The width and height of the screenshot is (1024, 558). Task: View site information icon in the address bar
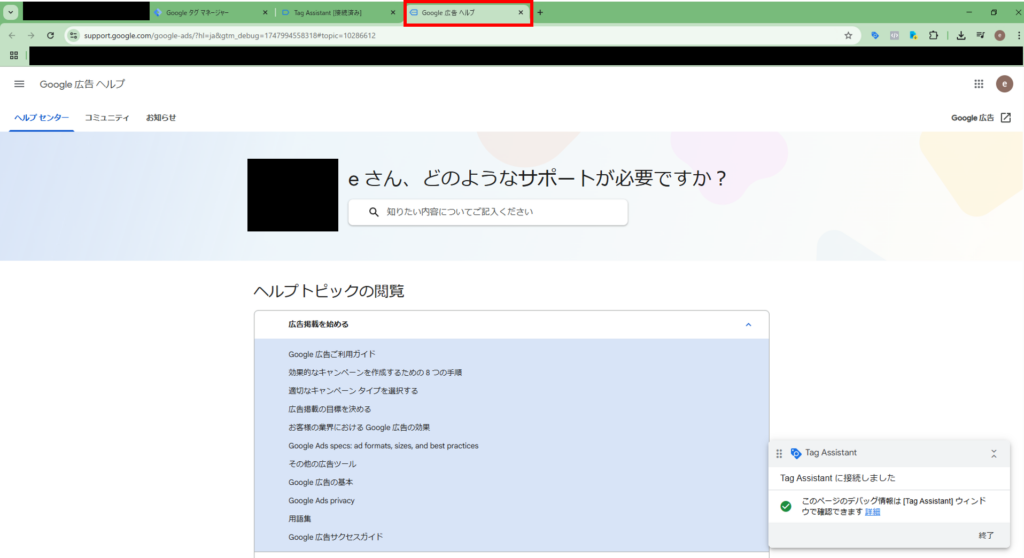pyautogui.click(x=73, y=35)
